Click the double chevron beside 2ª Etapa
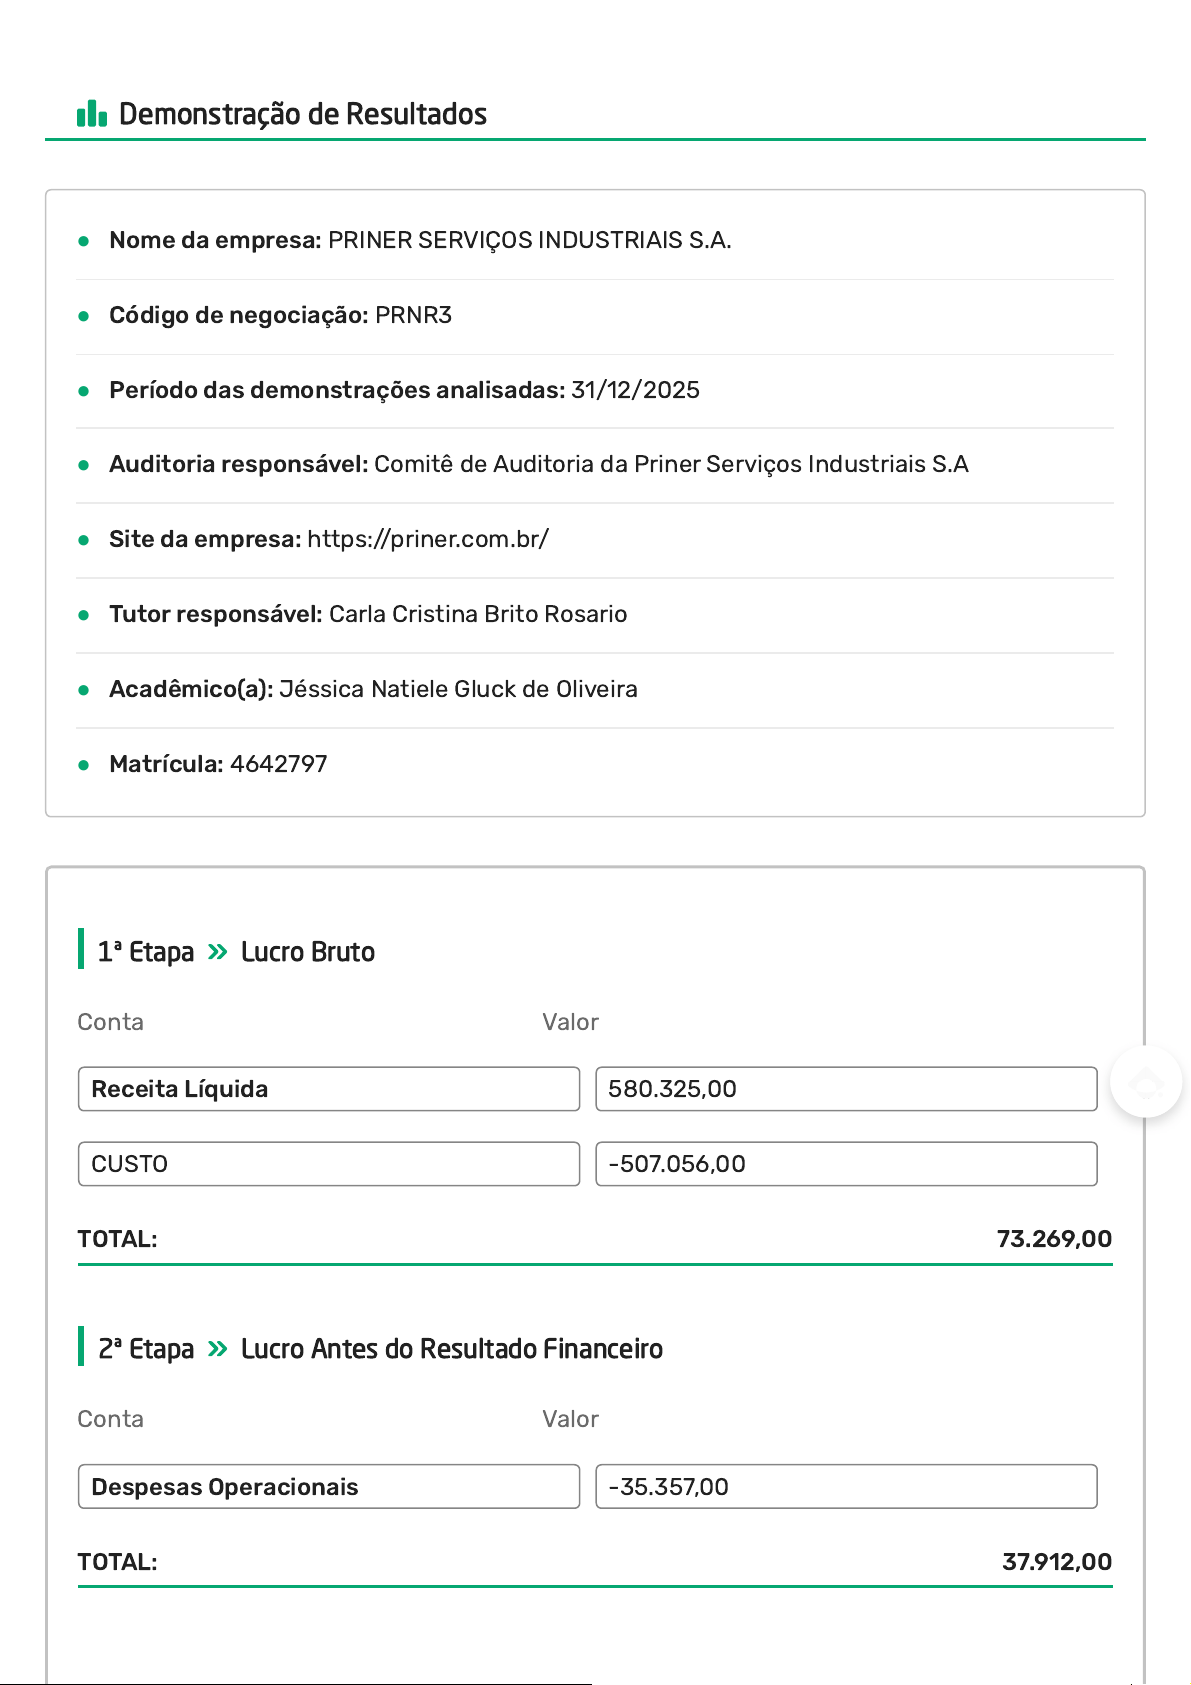The height and width of the screenshot is (1685, 1191). pos(218,1349)
